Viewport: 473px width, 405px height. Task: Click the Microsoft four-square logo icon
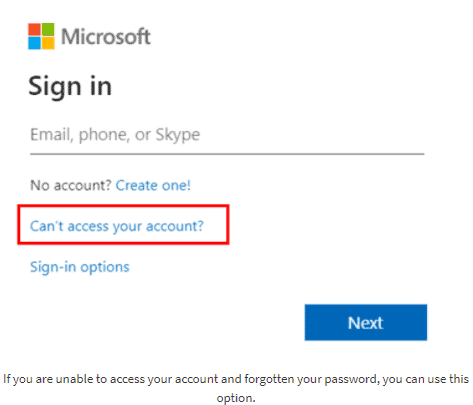pyautogui.click(x=41, y=36)
